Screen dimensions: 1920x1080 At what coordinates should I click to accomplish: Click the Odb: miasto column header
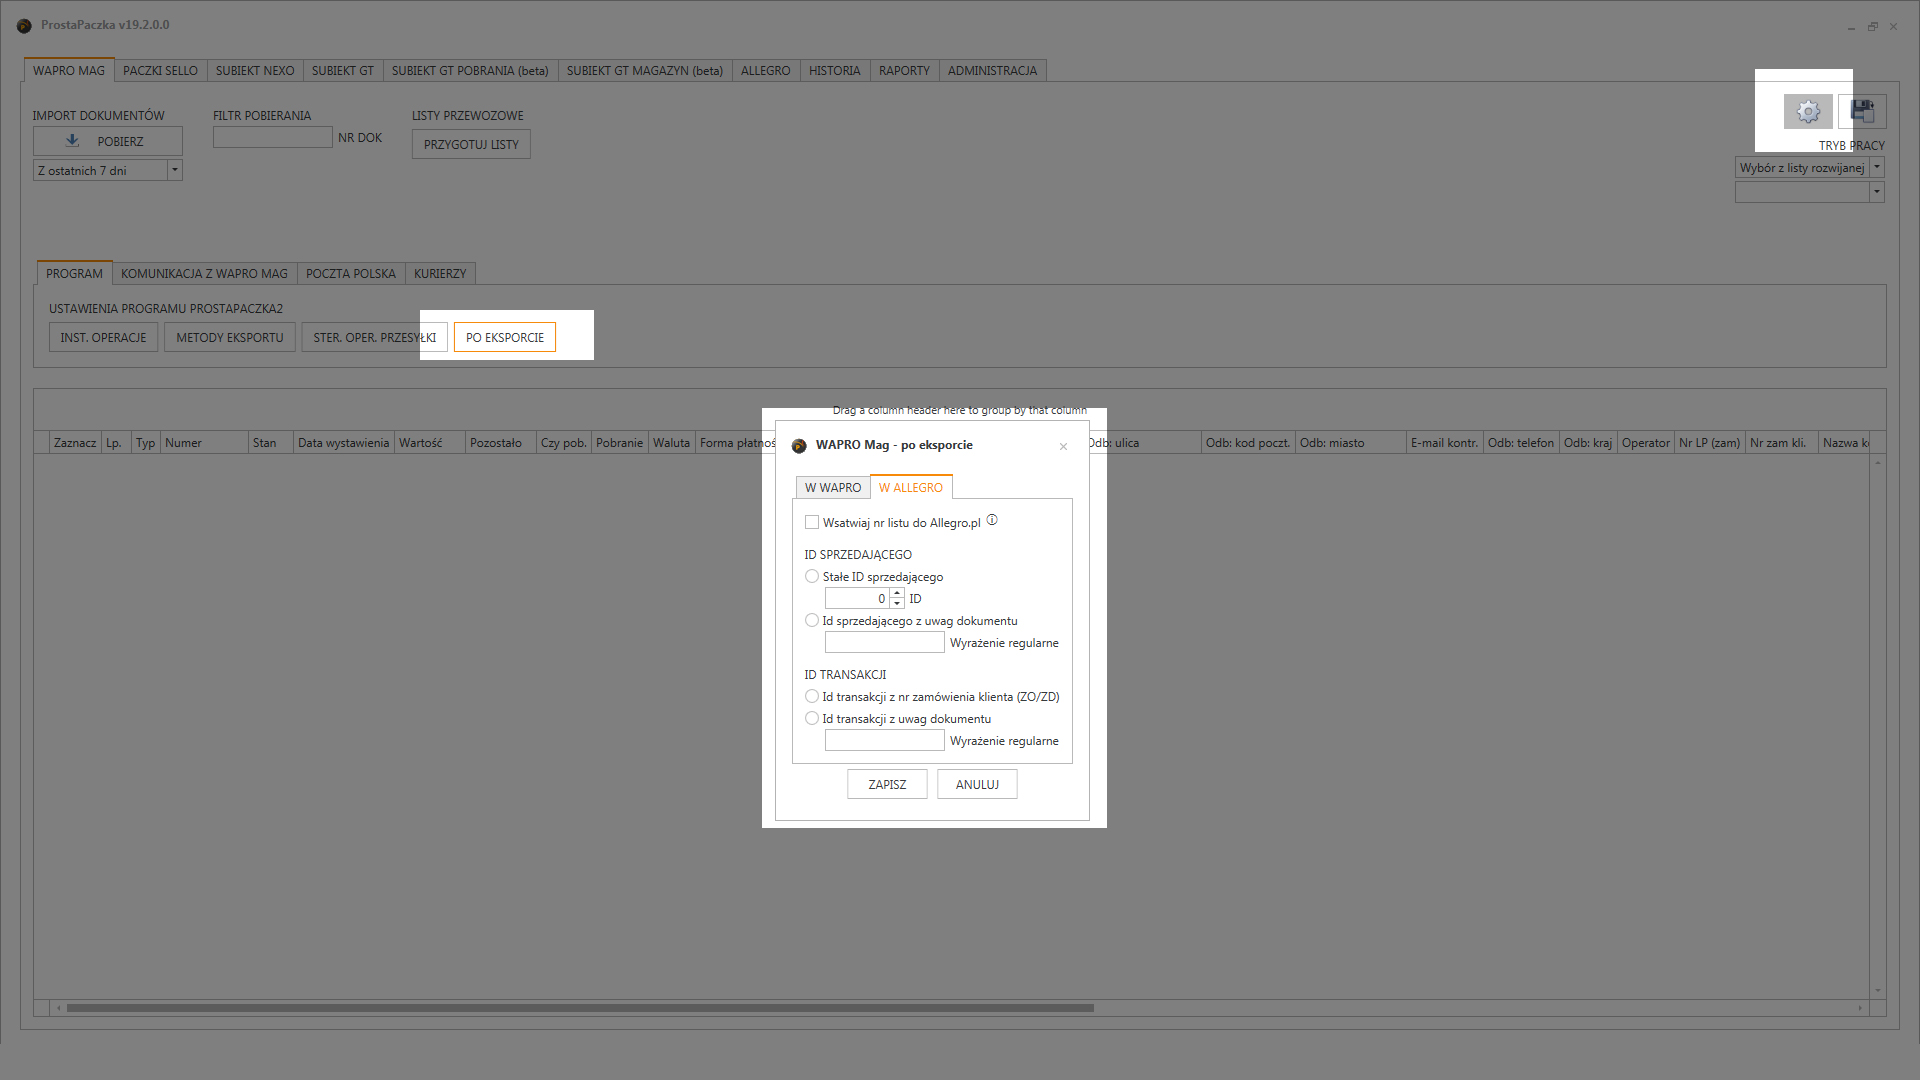[1351, 443]
